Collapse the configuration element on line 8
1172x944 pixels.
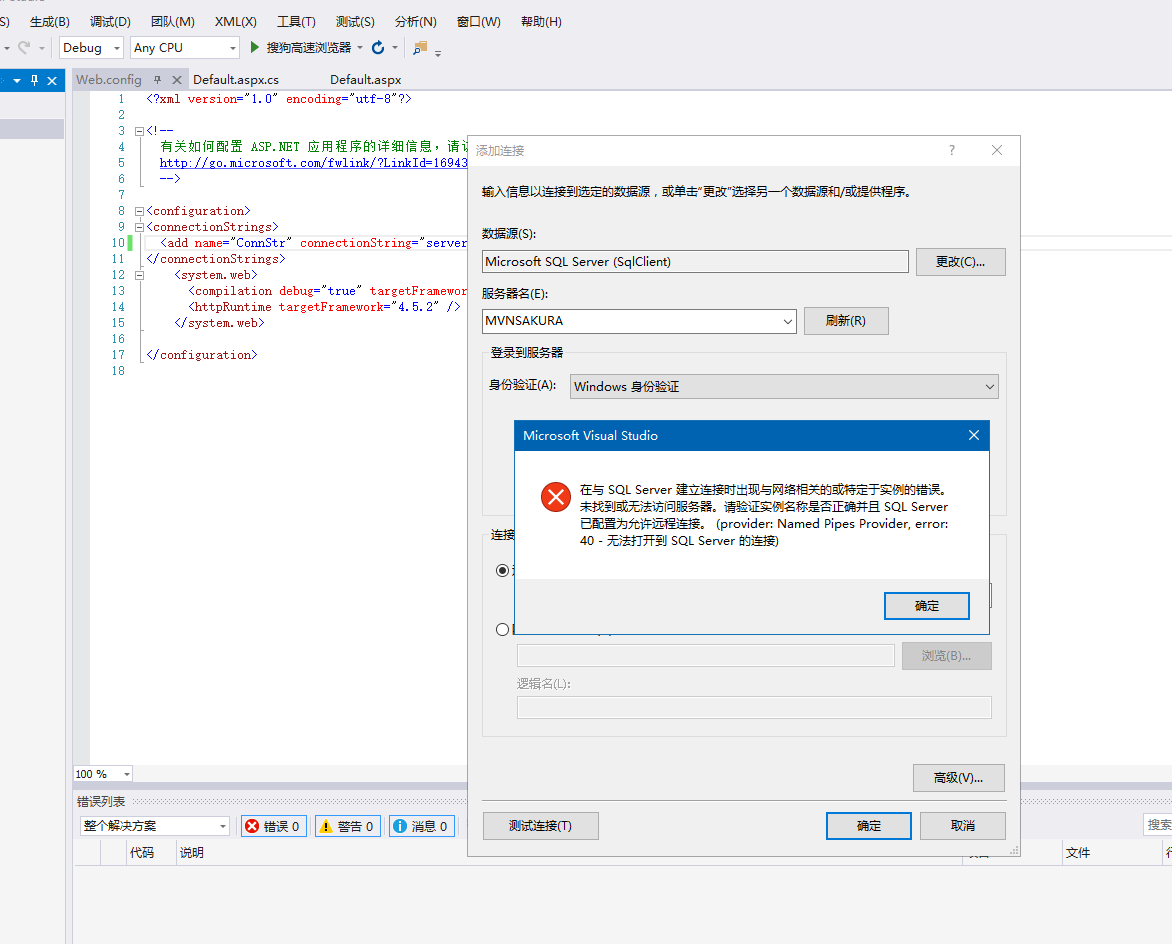point(139,212)
